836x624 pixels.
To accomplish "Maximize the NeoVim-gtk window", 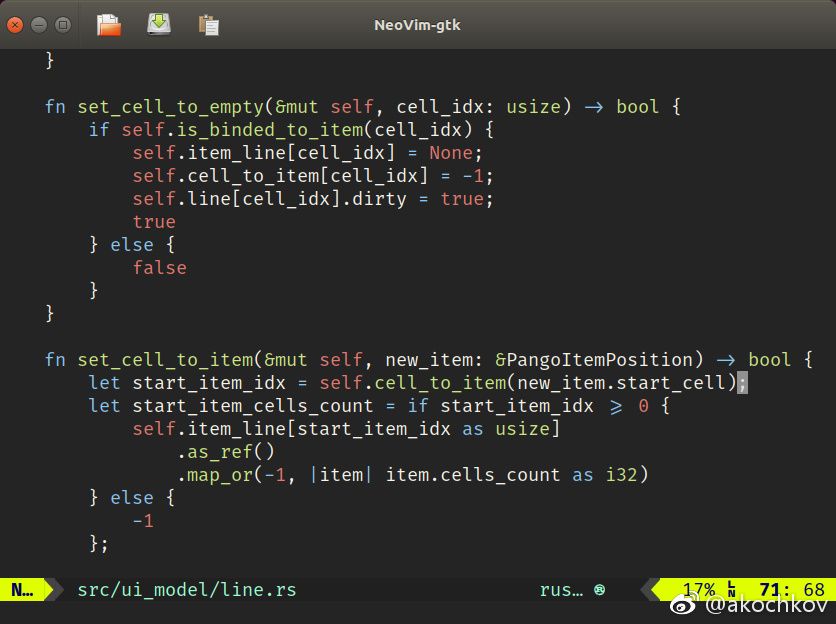I will point(63,25).
